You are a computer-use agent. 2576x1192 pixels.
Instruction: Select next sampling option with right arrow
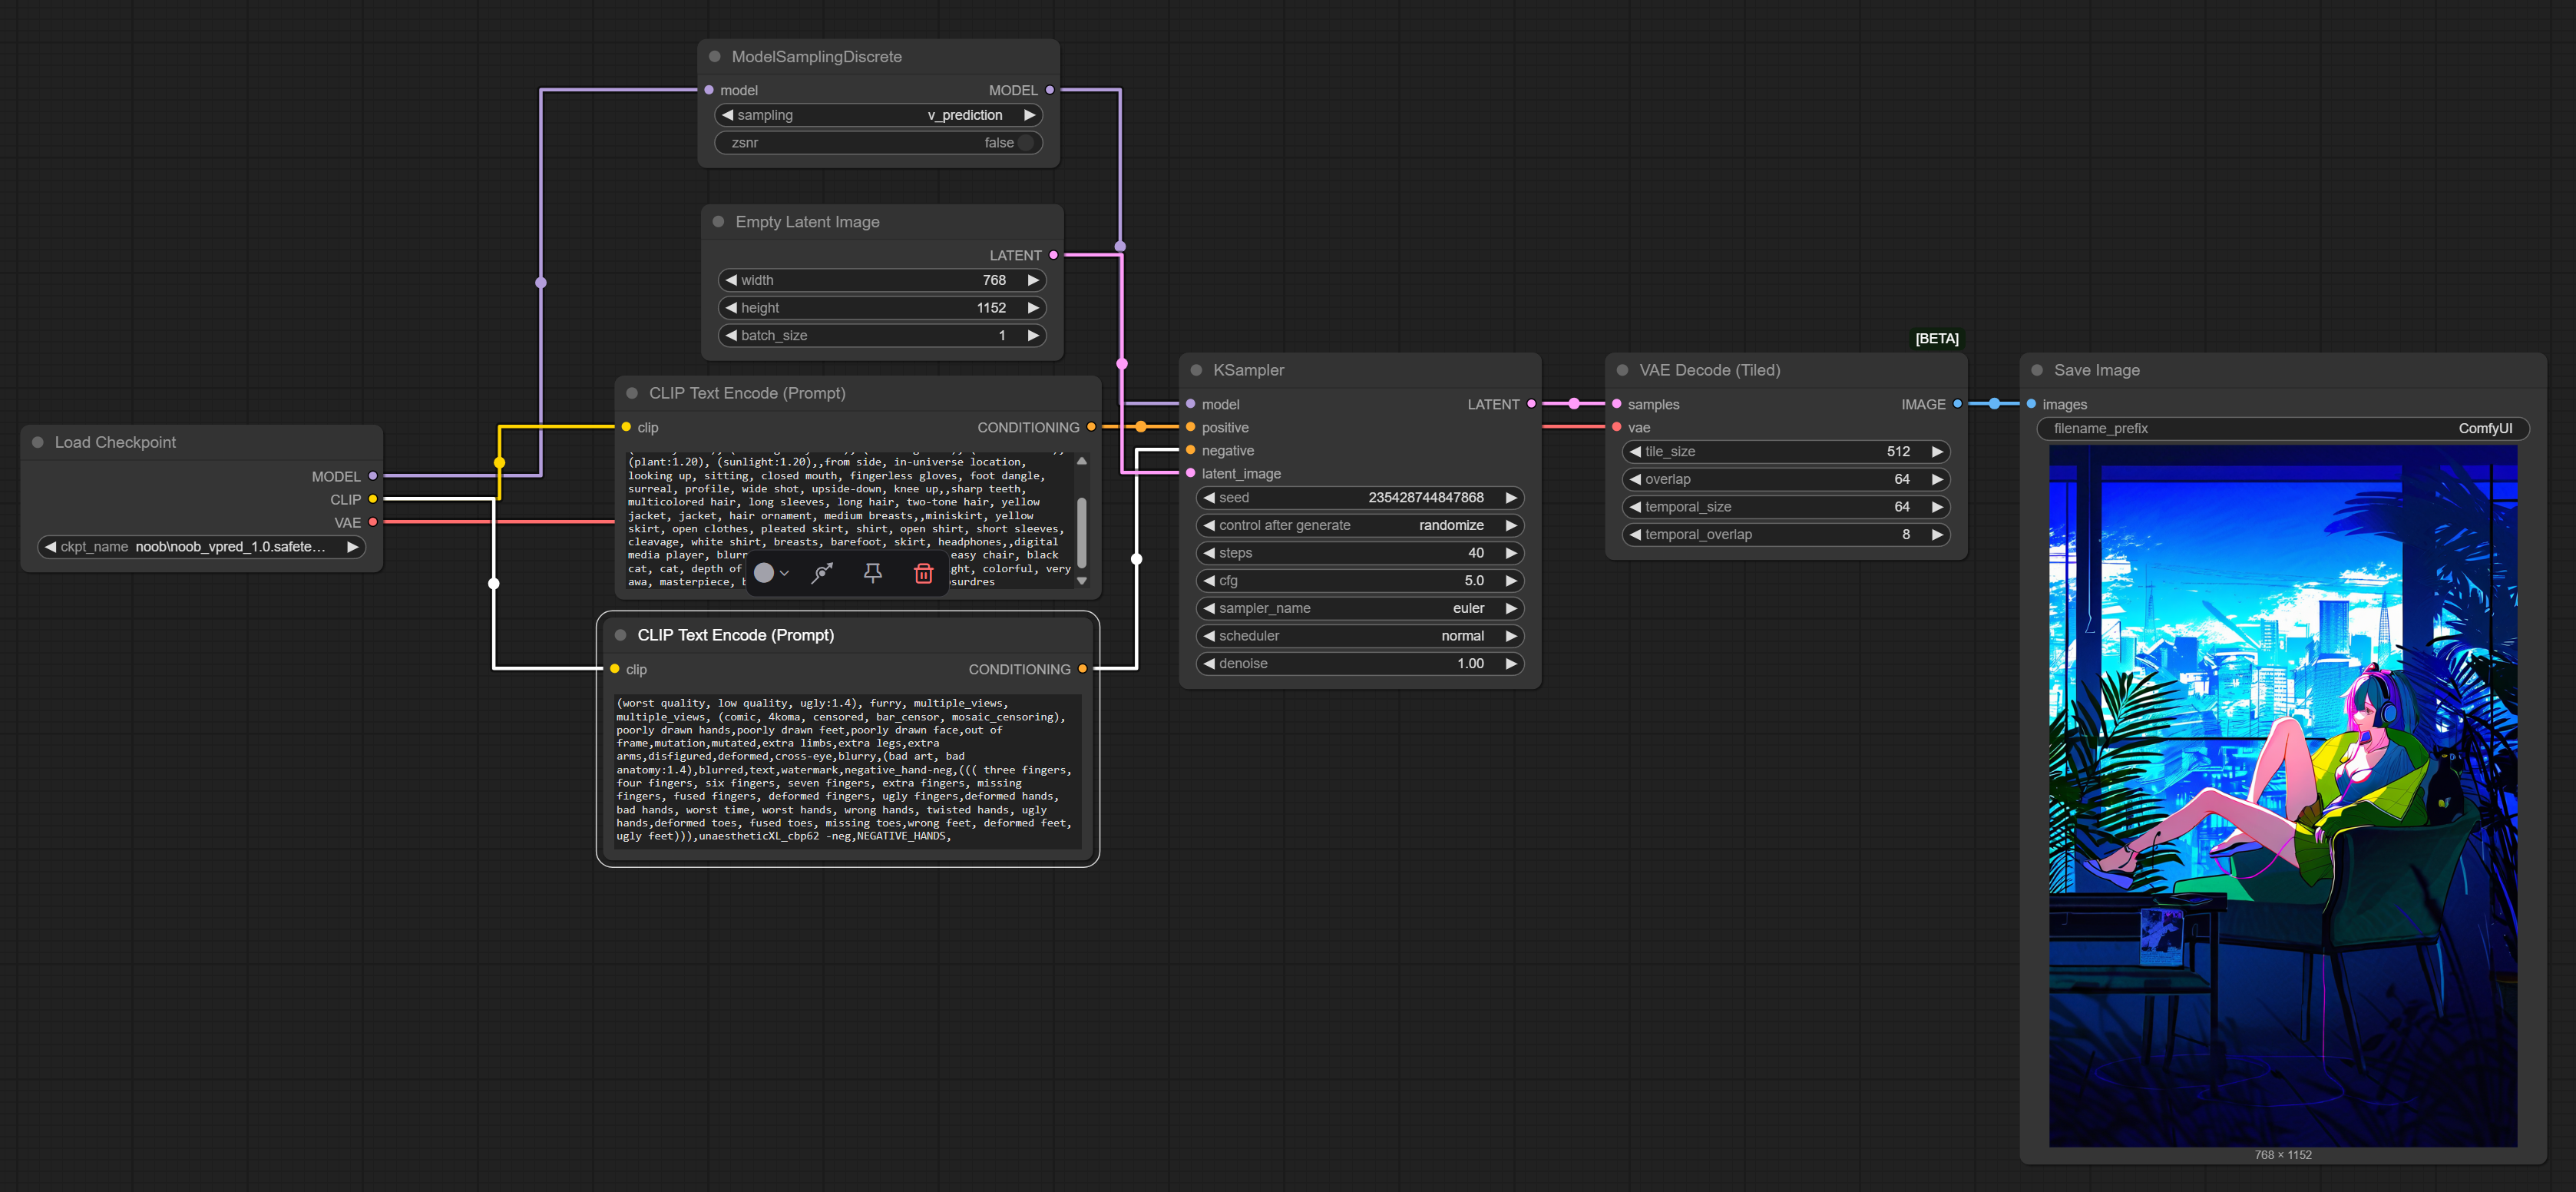tap(1030, 115)
